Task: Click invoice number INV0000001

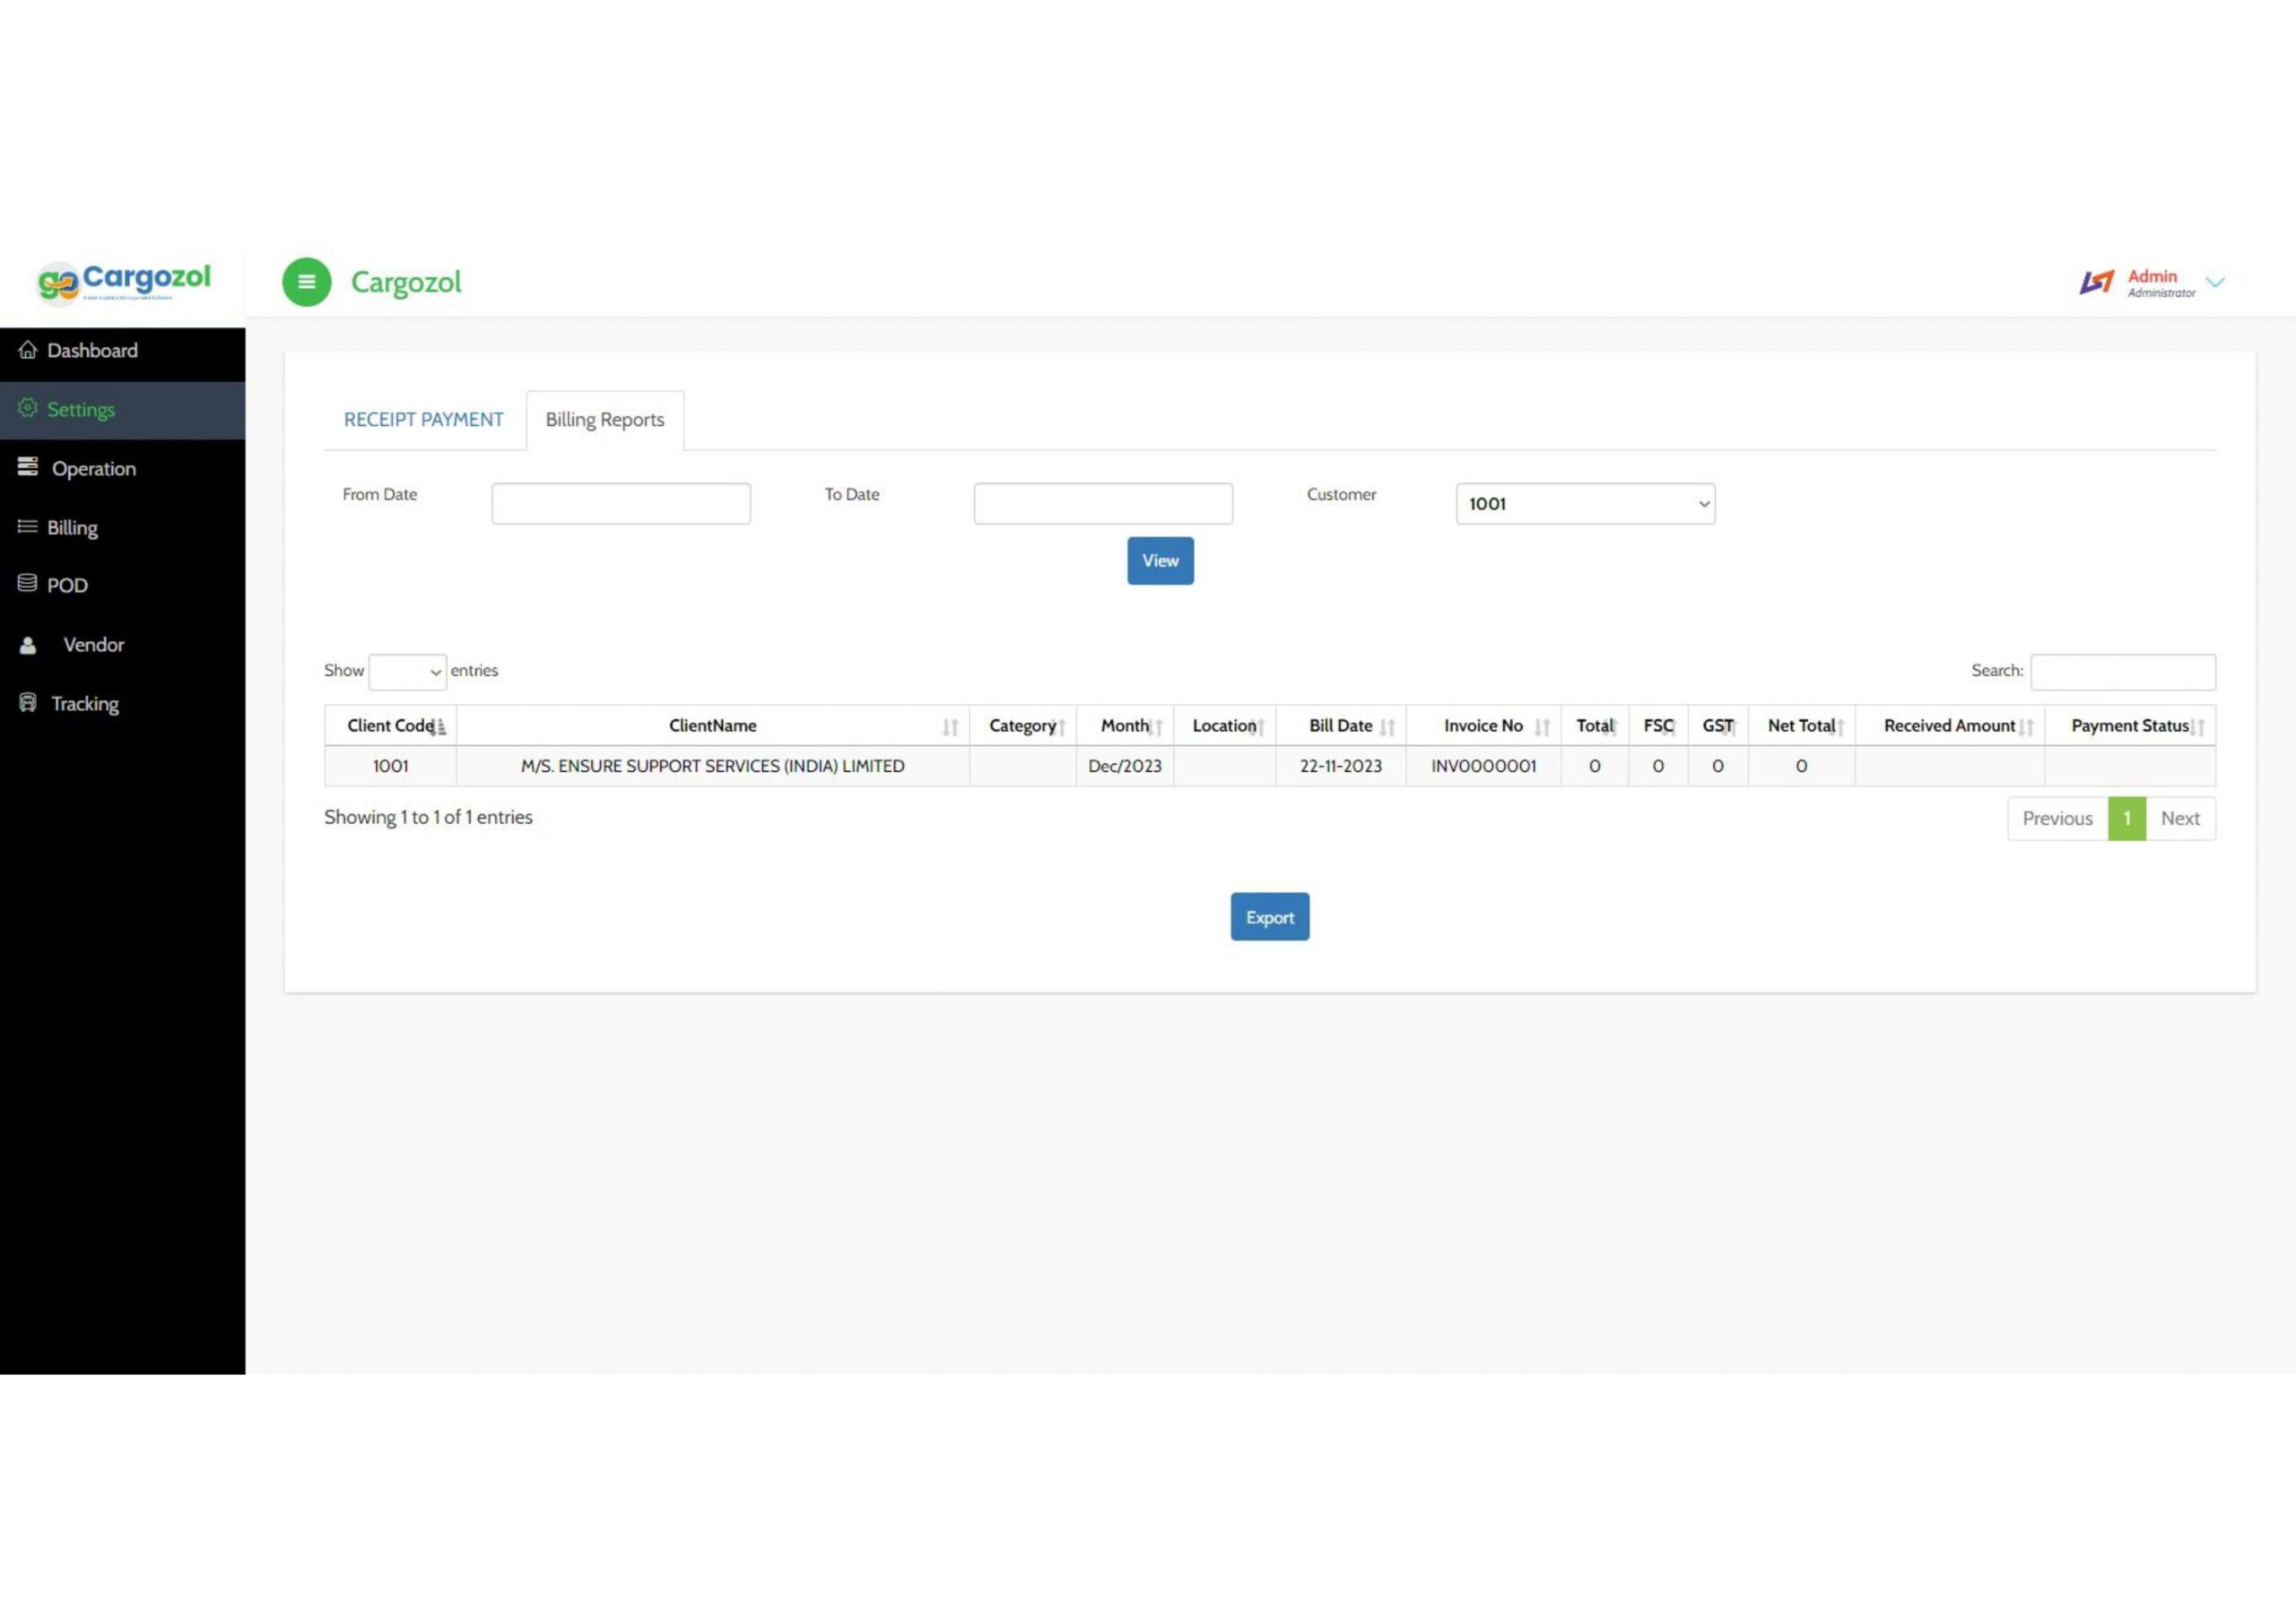Action: click(x=1483, y=766)
